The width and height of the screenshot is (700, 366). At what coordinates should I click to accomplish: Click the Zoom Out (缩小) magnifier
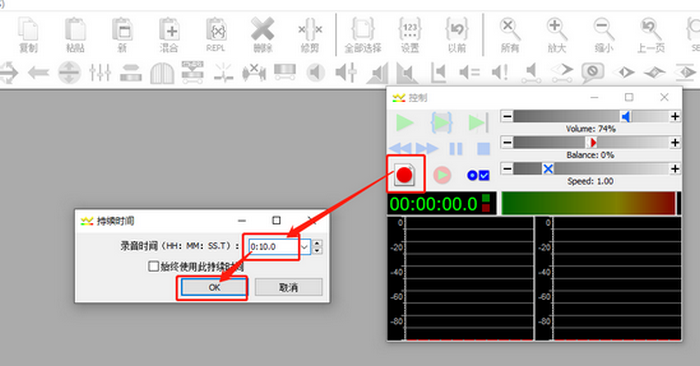(x=604, y=35)
